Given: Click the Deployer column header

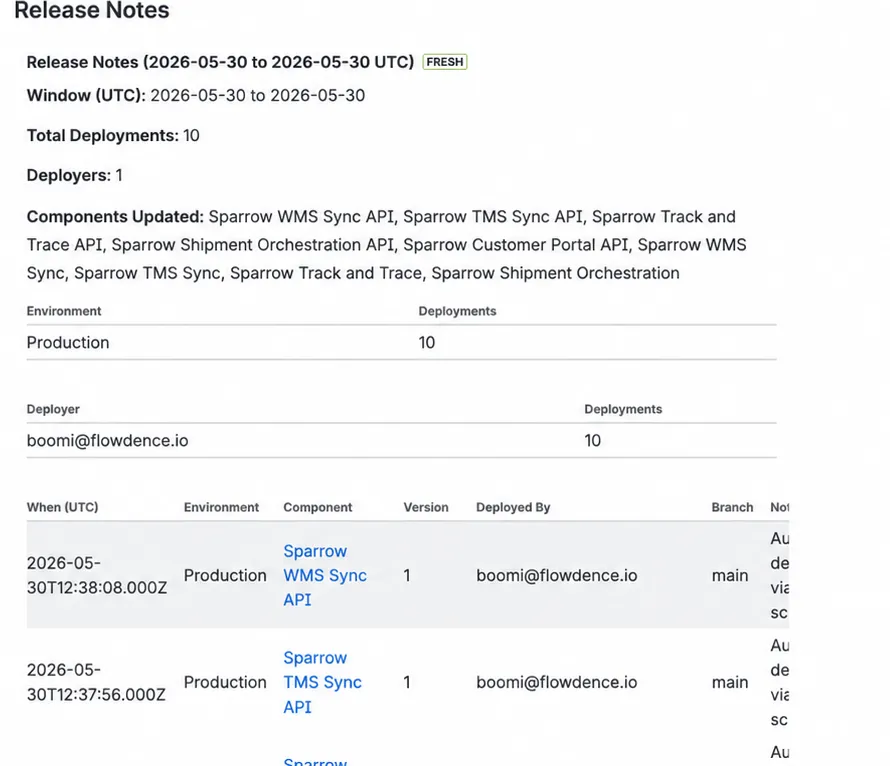Looking at the screenshot, I should (53, 409).
